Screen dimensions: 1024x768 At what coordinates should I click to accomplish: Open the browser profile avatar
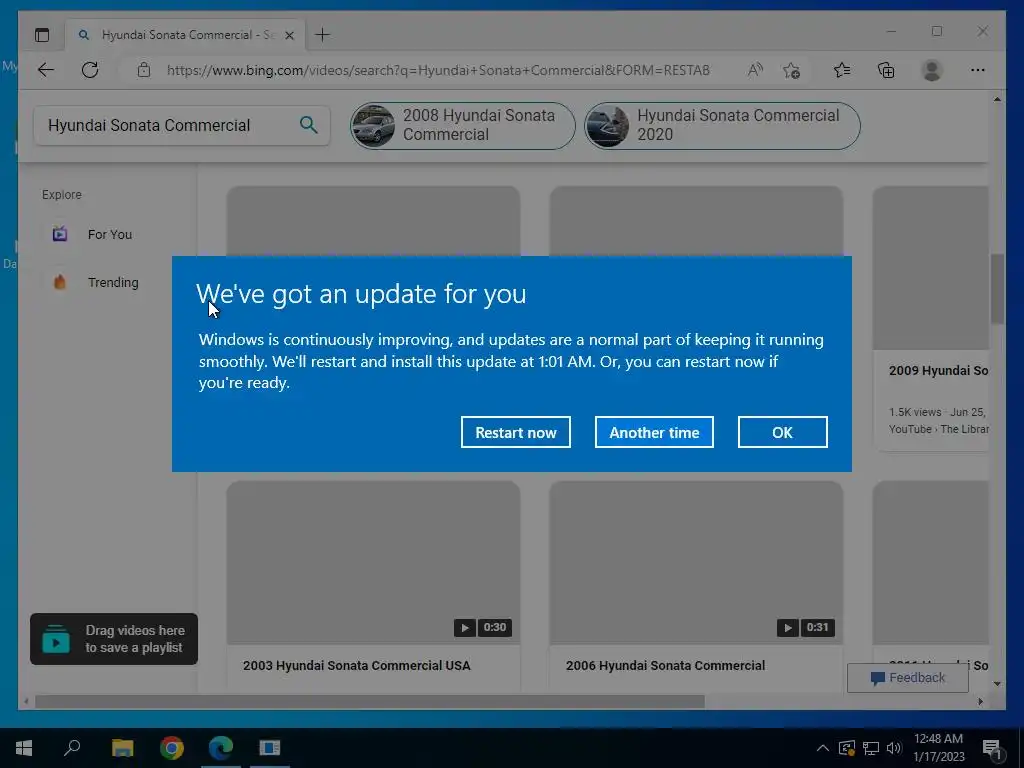[932, 70]
